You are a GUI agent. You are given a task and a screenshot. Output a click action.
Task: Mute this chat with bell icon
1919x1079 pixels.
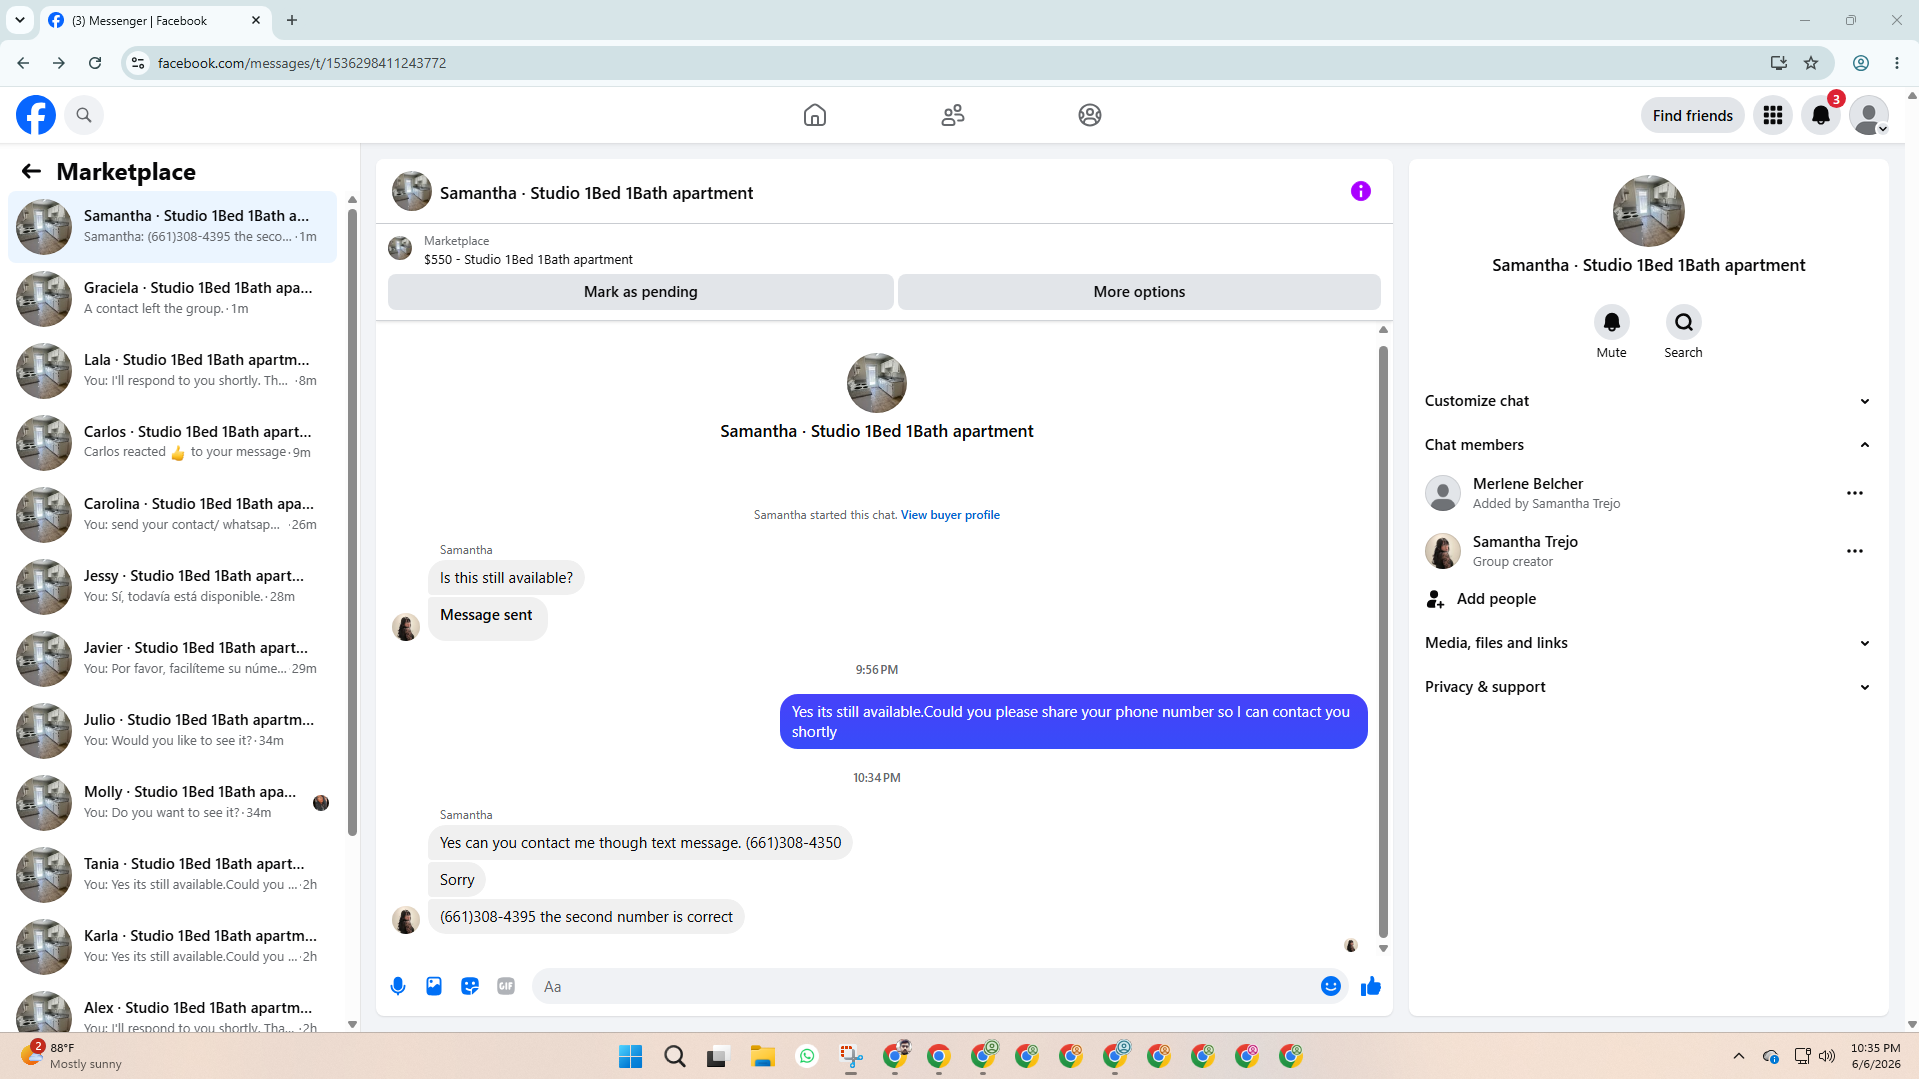(1612, 322)
